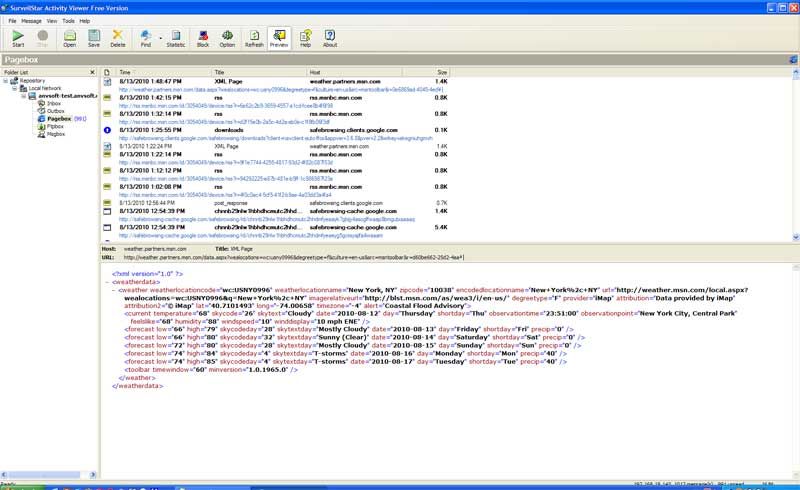The width and height of the screenshot is (800, 490).
Task: Open the View menu
Action: pos(52,21)
